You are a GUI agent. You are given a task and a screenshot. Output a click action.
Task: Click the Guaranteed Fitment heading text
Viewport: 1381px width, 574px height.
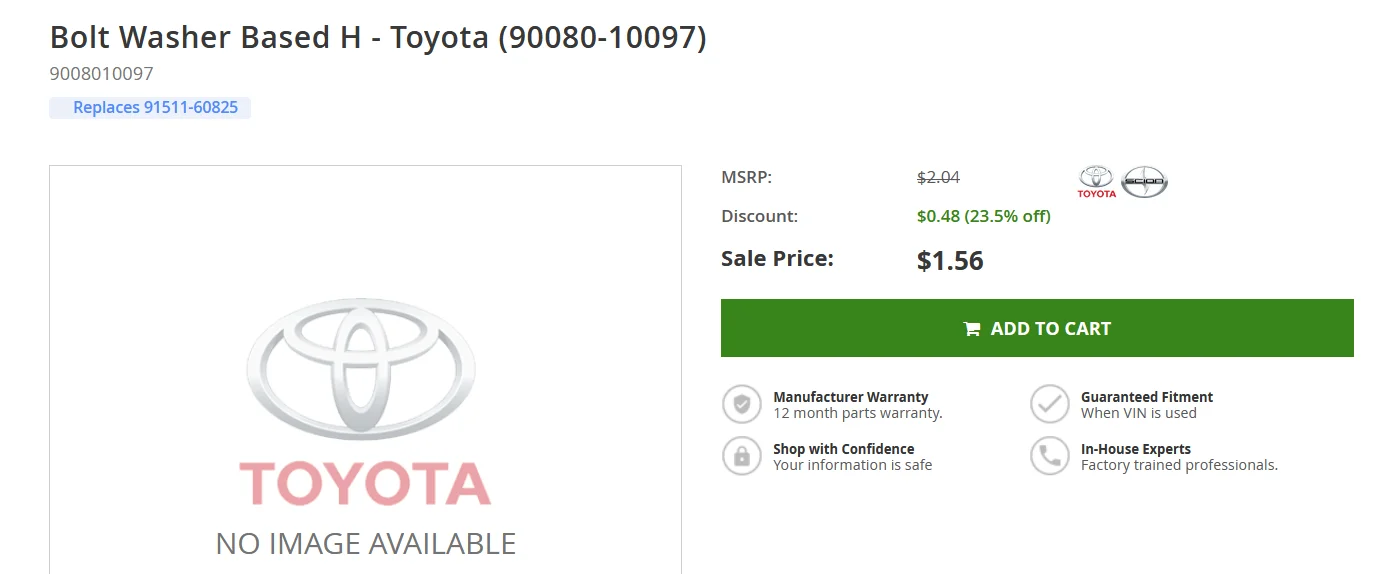1147,397
